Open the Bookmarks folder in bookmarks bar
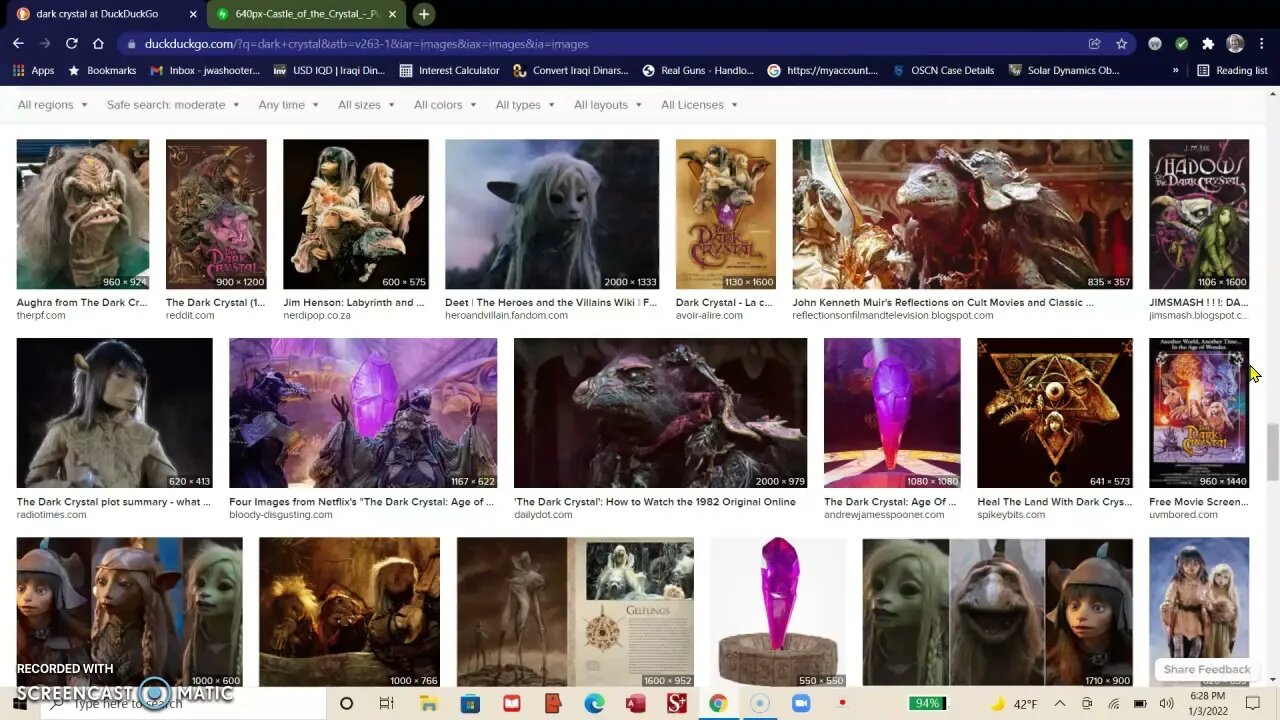Screen dimensions: 1280x720 tap(101, 71)
